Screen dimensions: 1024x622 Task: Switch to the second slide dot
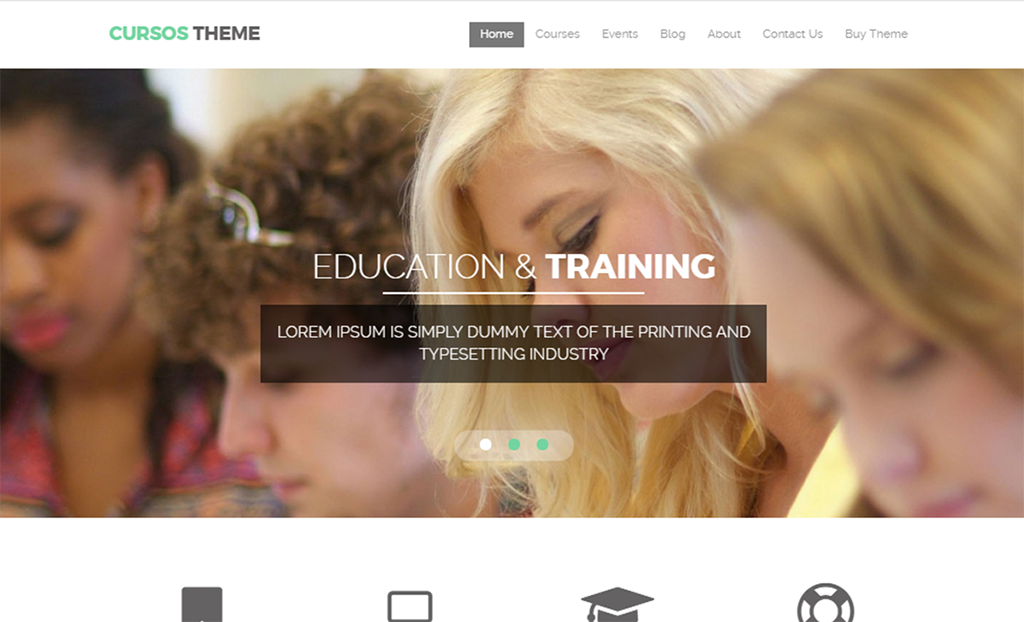(514, 444)
